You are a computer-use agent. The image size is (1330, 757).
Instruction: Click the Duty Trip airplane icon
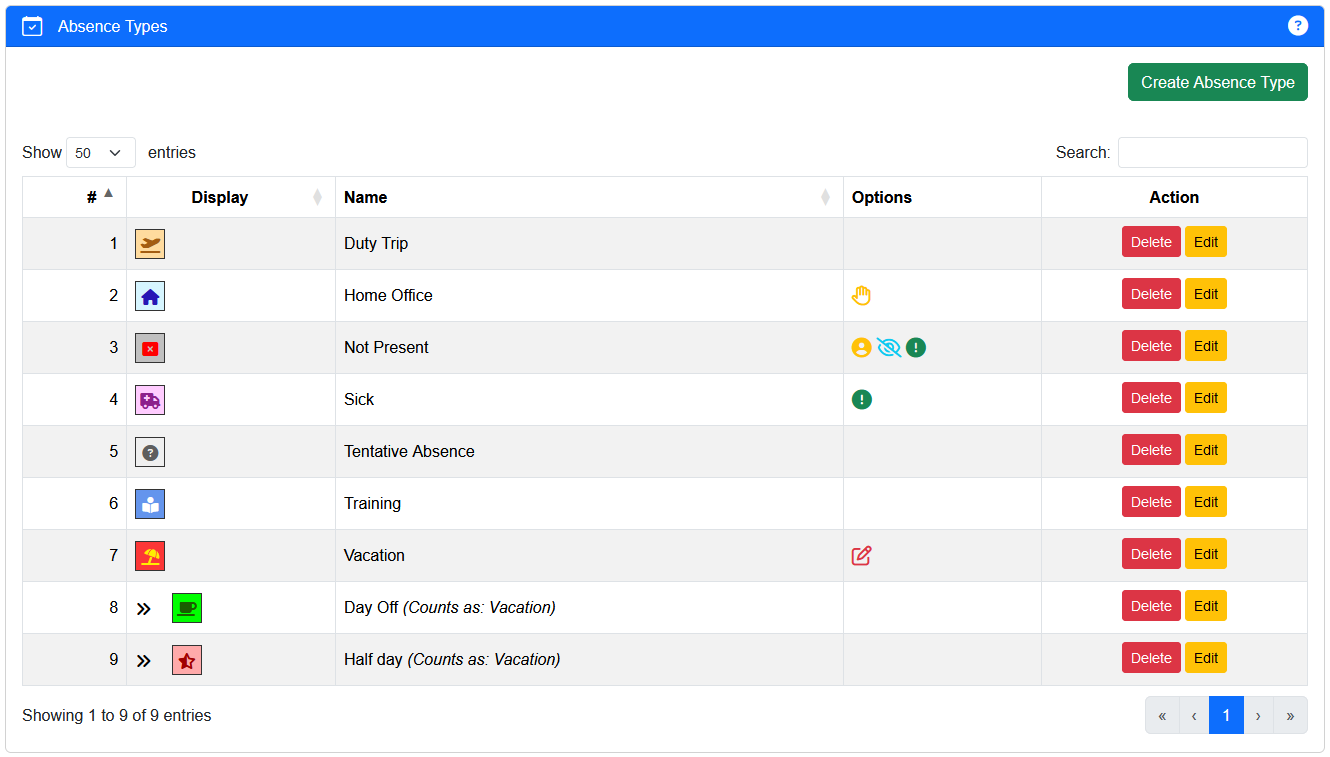click(x=150, y=244)
